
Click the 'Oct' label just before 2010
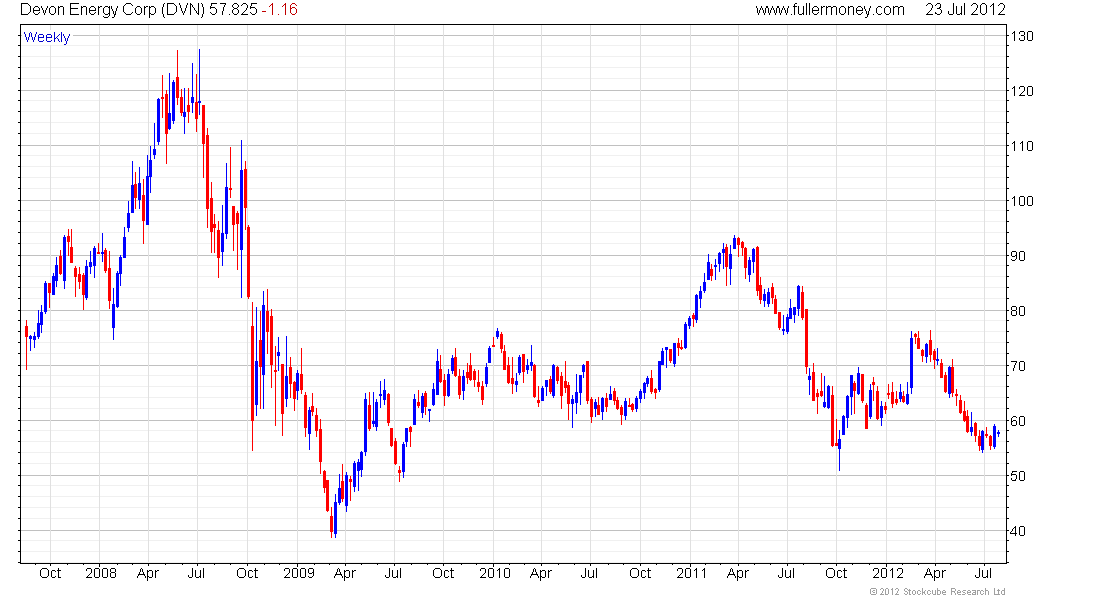coord(443,573)
